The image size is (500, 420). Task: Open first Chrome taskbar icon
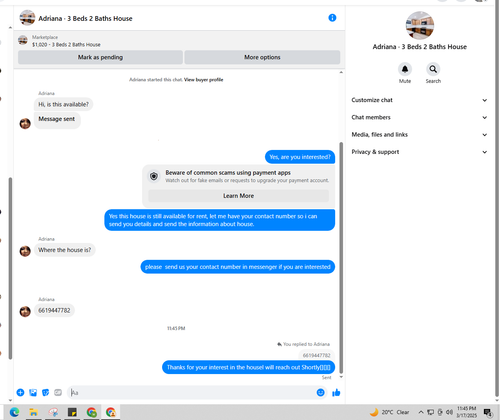91,412
